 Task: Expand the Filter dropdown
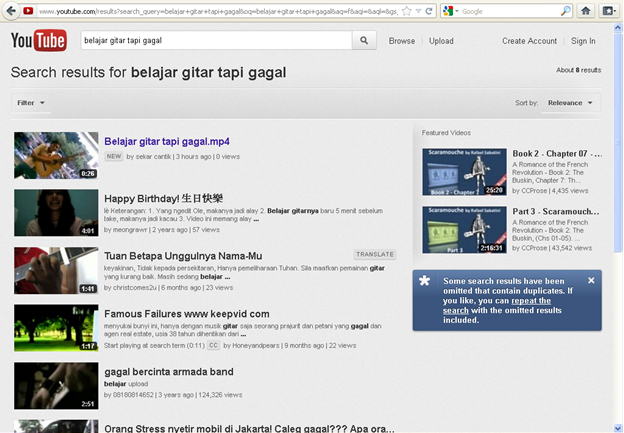[x=31, y=103]
